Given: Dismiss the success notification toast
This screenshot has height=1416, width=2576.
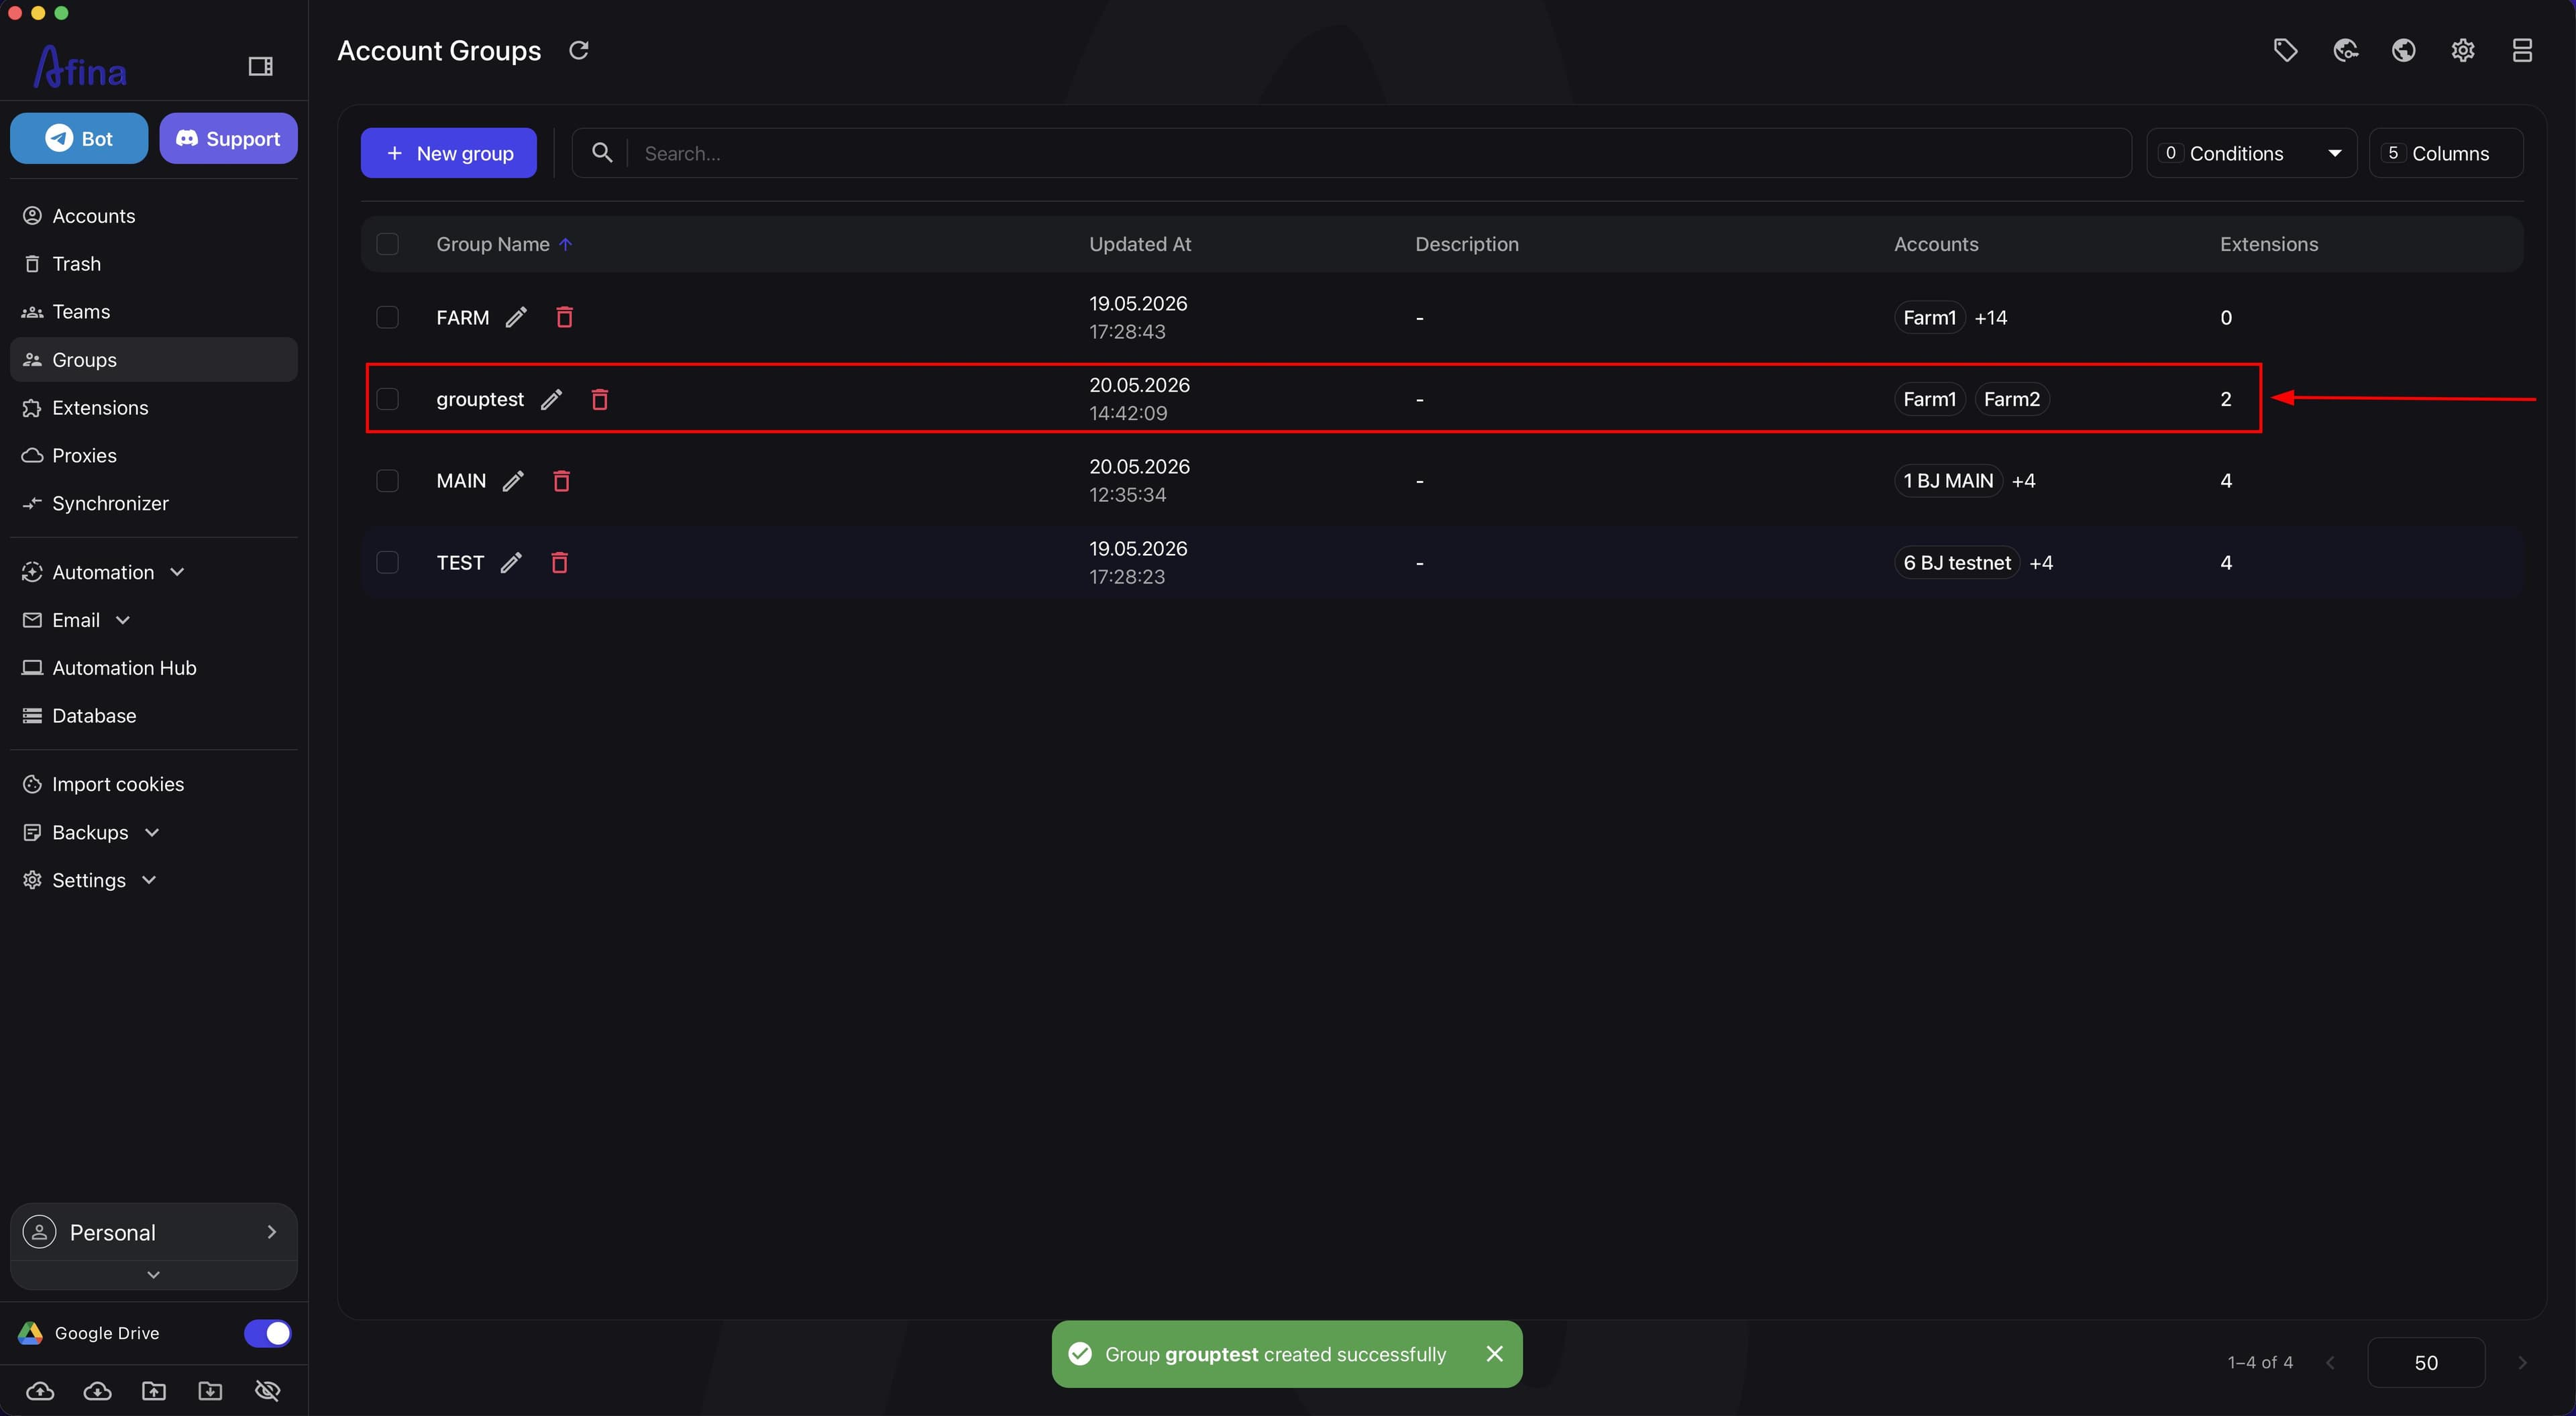Looking at the screenshot, I should (1494, 1353).
